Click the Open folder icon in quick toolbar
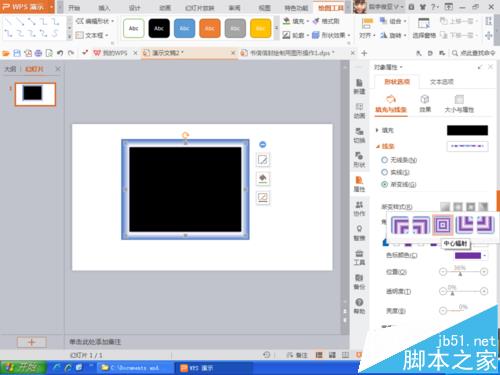500x375 pixels. (x=6, y=53)
